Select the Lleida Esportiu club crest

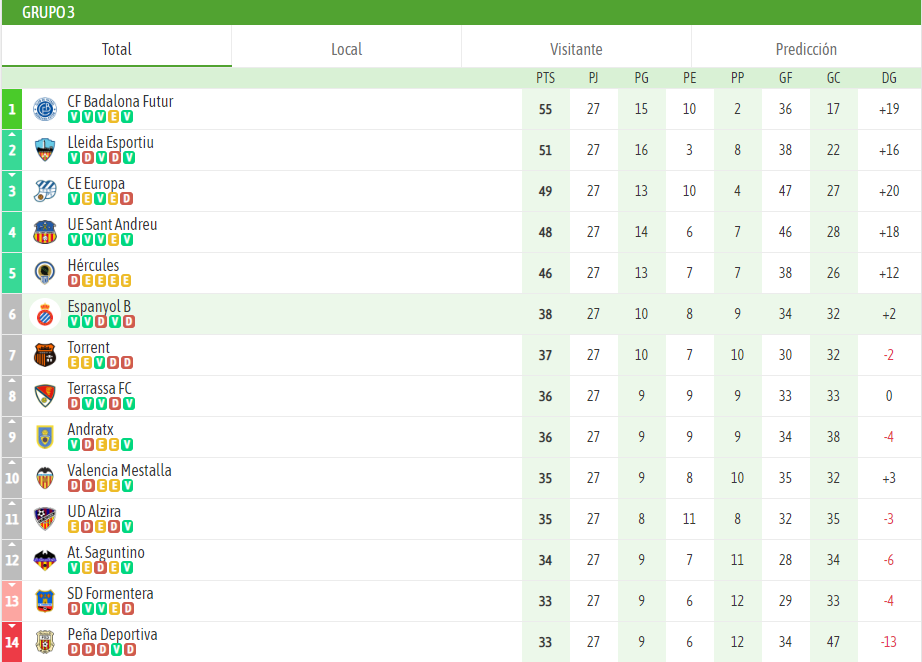(x=44, y=150)
